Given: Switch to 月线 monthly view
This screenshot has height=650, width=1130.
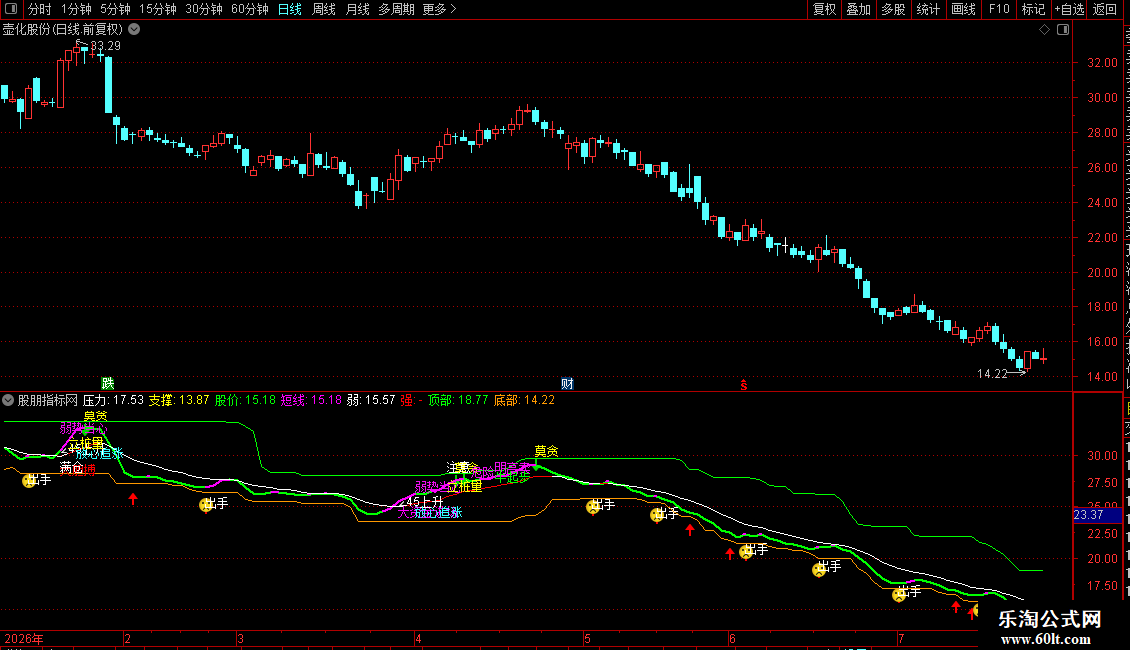Looking at the screenshot, I should [357, 9].
